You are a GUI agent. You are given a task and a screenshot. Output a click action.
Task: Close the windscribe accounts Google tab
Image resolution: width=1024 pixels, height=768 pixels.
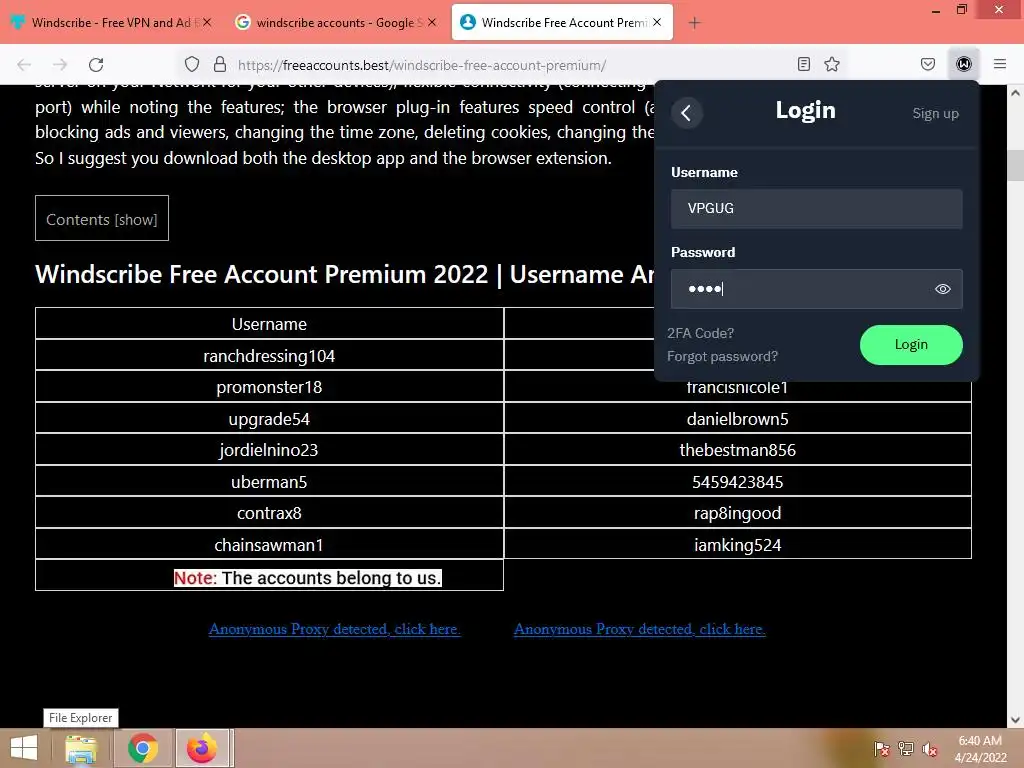[x=432, y=22]
